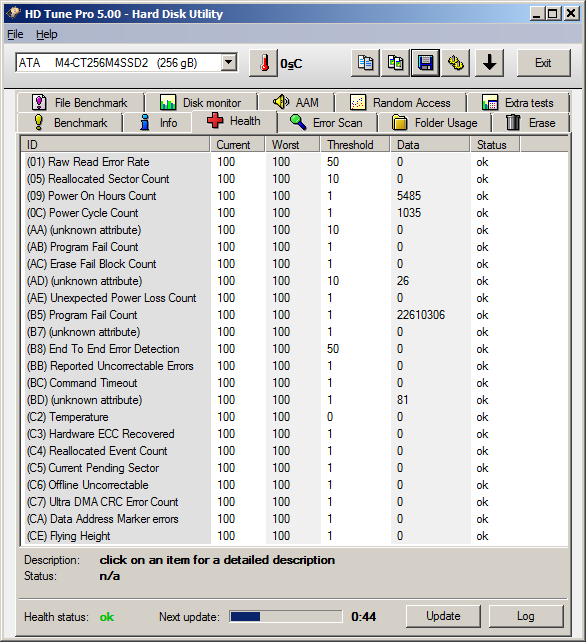586x642 pixels.
Task: Switch to the Extra tests tab
Action: (518, 102)
